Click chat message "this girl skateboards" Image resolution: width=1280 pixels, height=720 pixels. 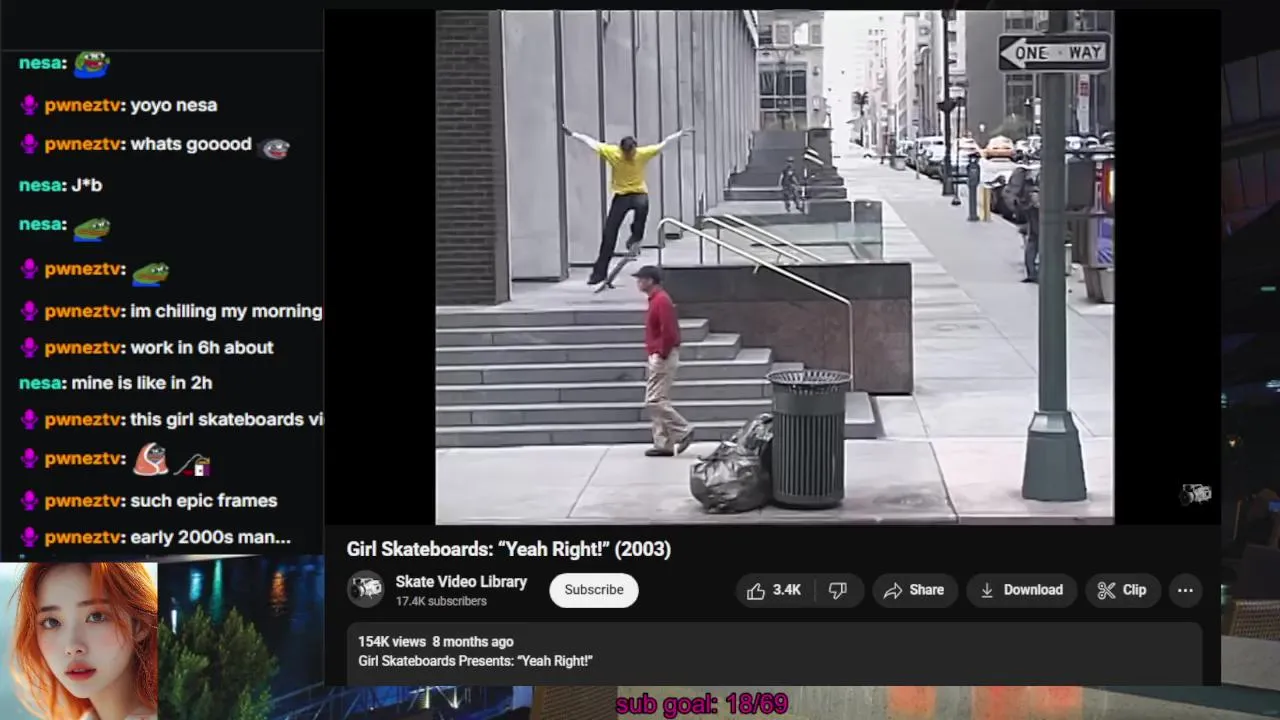pos(226,419)
